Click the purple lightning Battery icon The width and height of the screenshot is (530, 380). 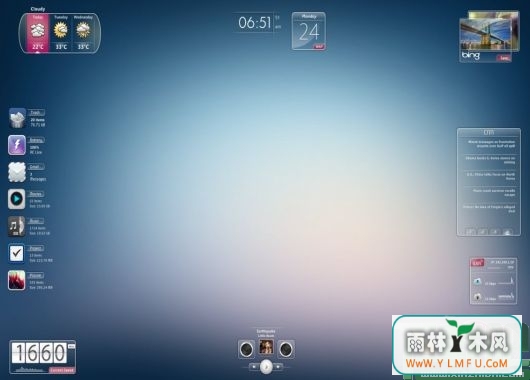pos(17,145)
